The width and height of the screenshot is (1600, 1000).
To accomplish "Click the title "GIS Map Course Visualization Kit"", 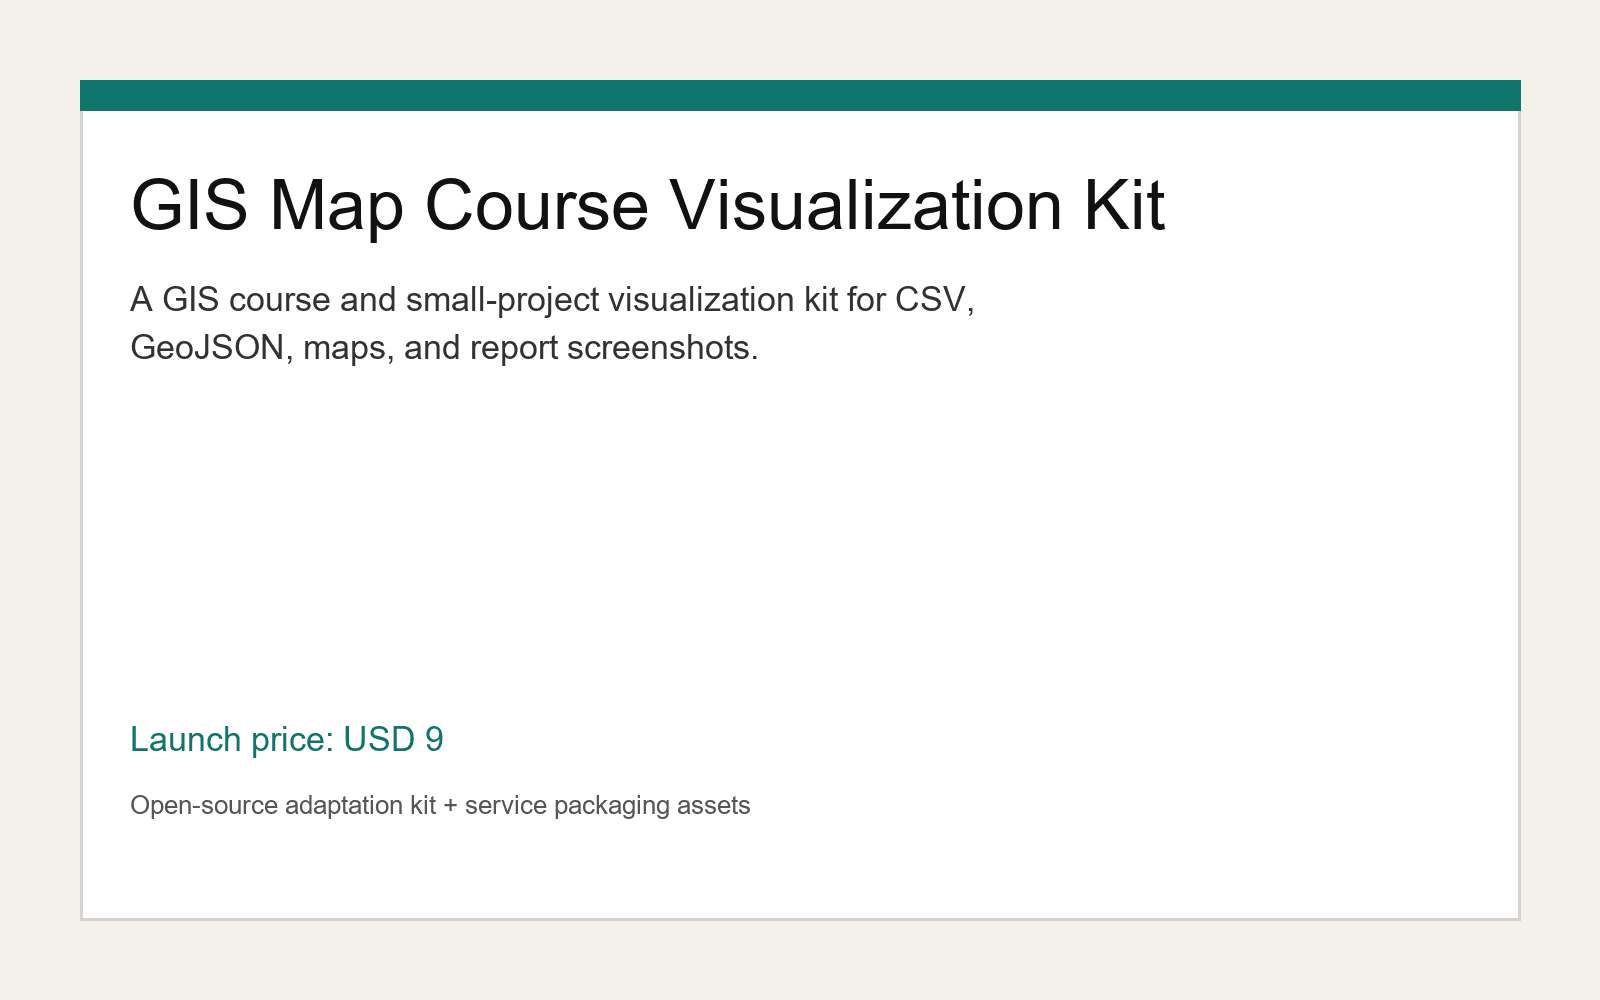I will 648,205.
